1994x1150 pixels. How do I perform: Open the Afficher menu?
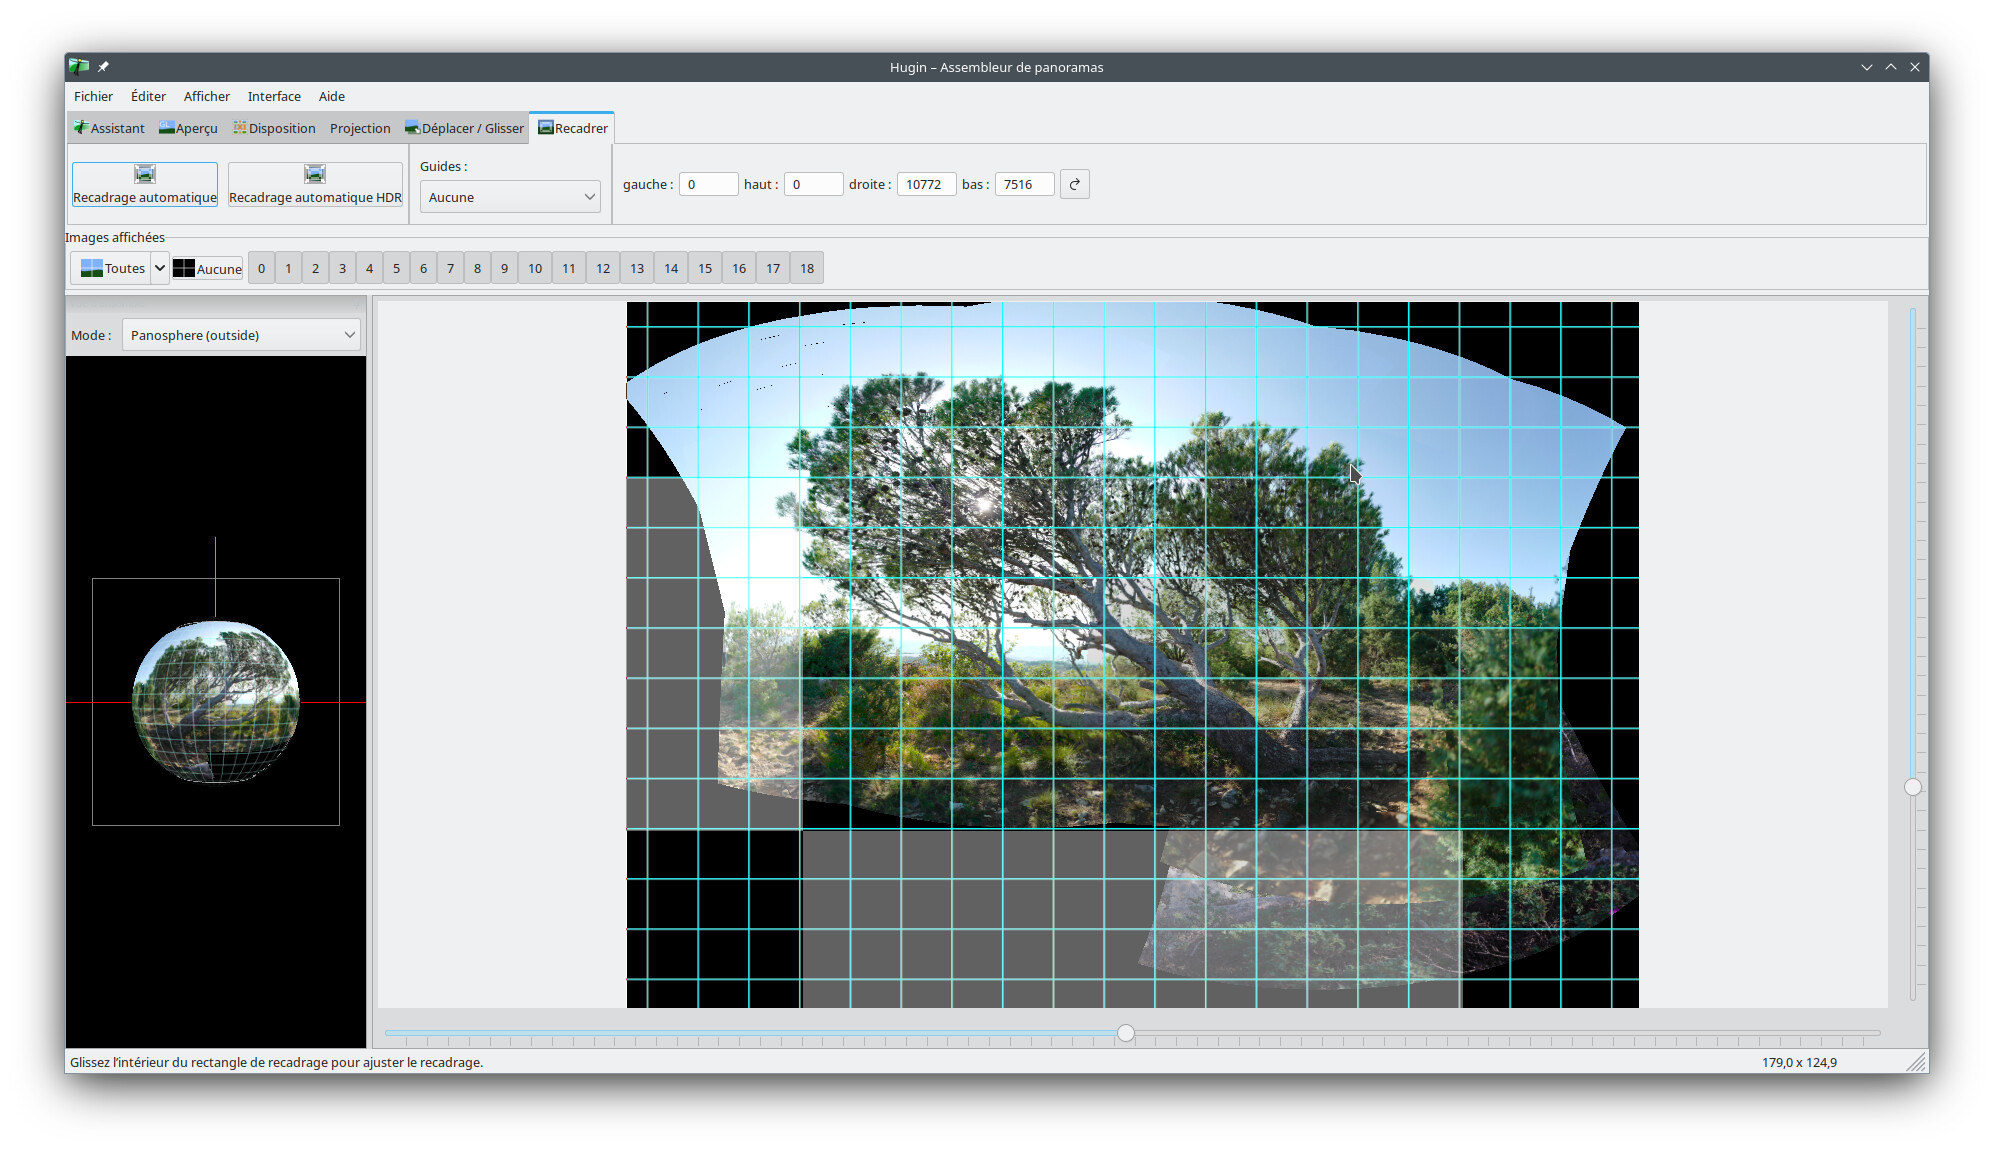click(x=206, y=96)
